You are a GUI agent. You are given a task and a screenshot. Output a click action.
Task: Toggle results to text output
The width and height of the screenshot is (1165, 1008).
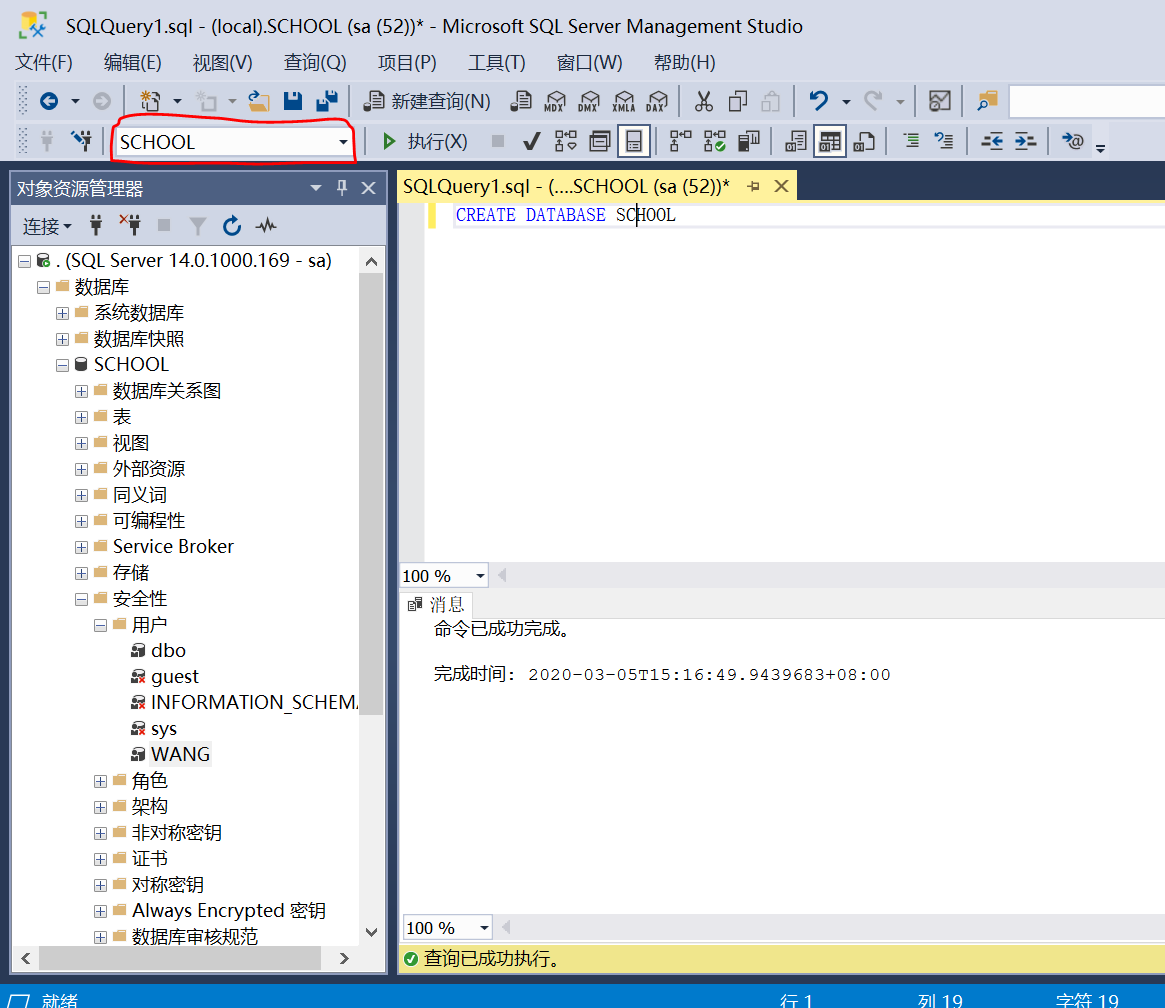point(796,140)
